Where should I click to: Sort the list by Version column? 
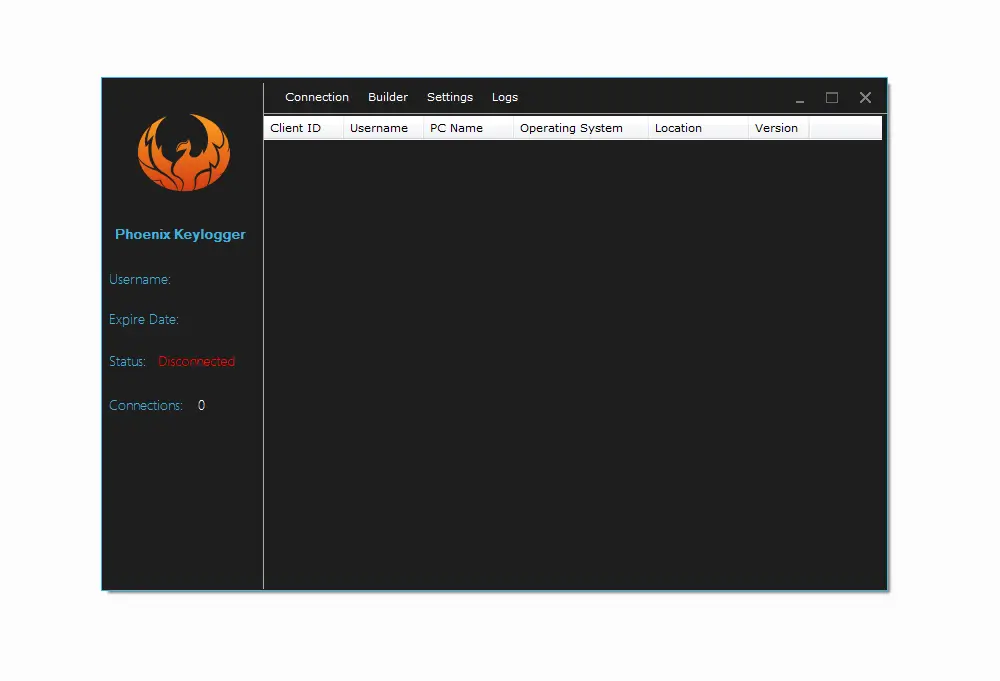[776, 128]
